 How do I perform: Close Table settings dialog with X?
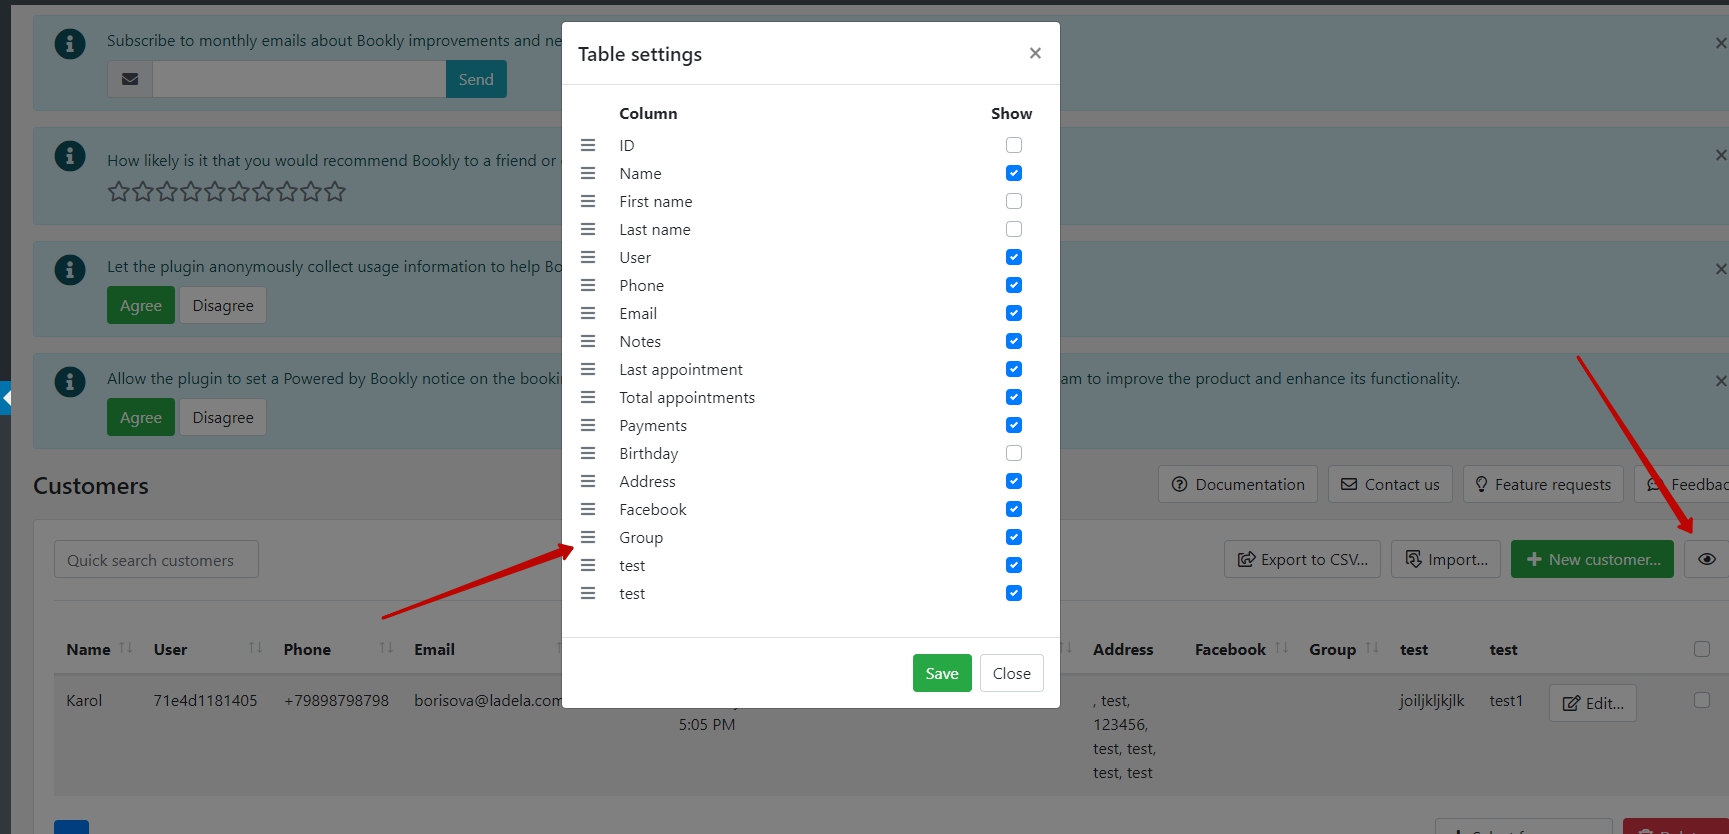tap(1035, 53)
